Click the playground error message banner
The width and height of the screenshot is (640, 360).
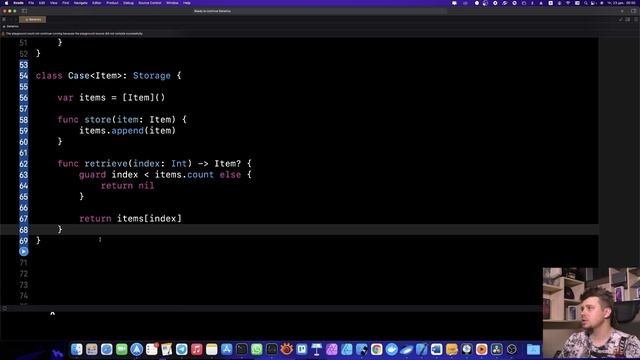[x=73, y=33]
